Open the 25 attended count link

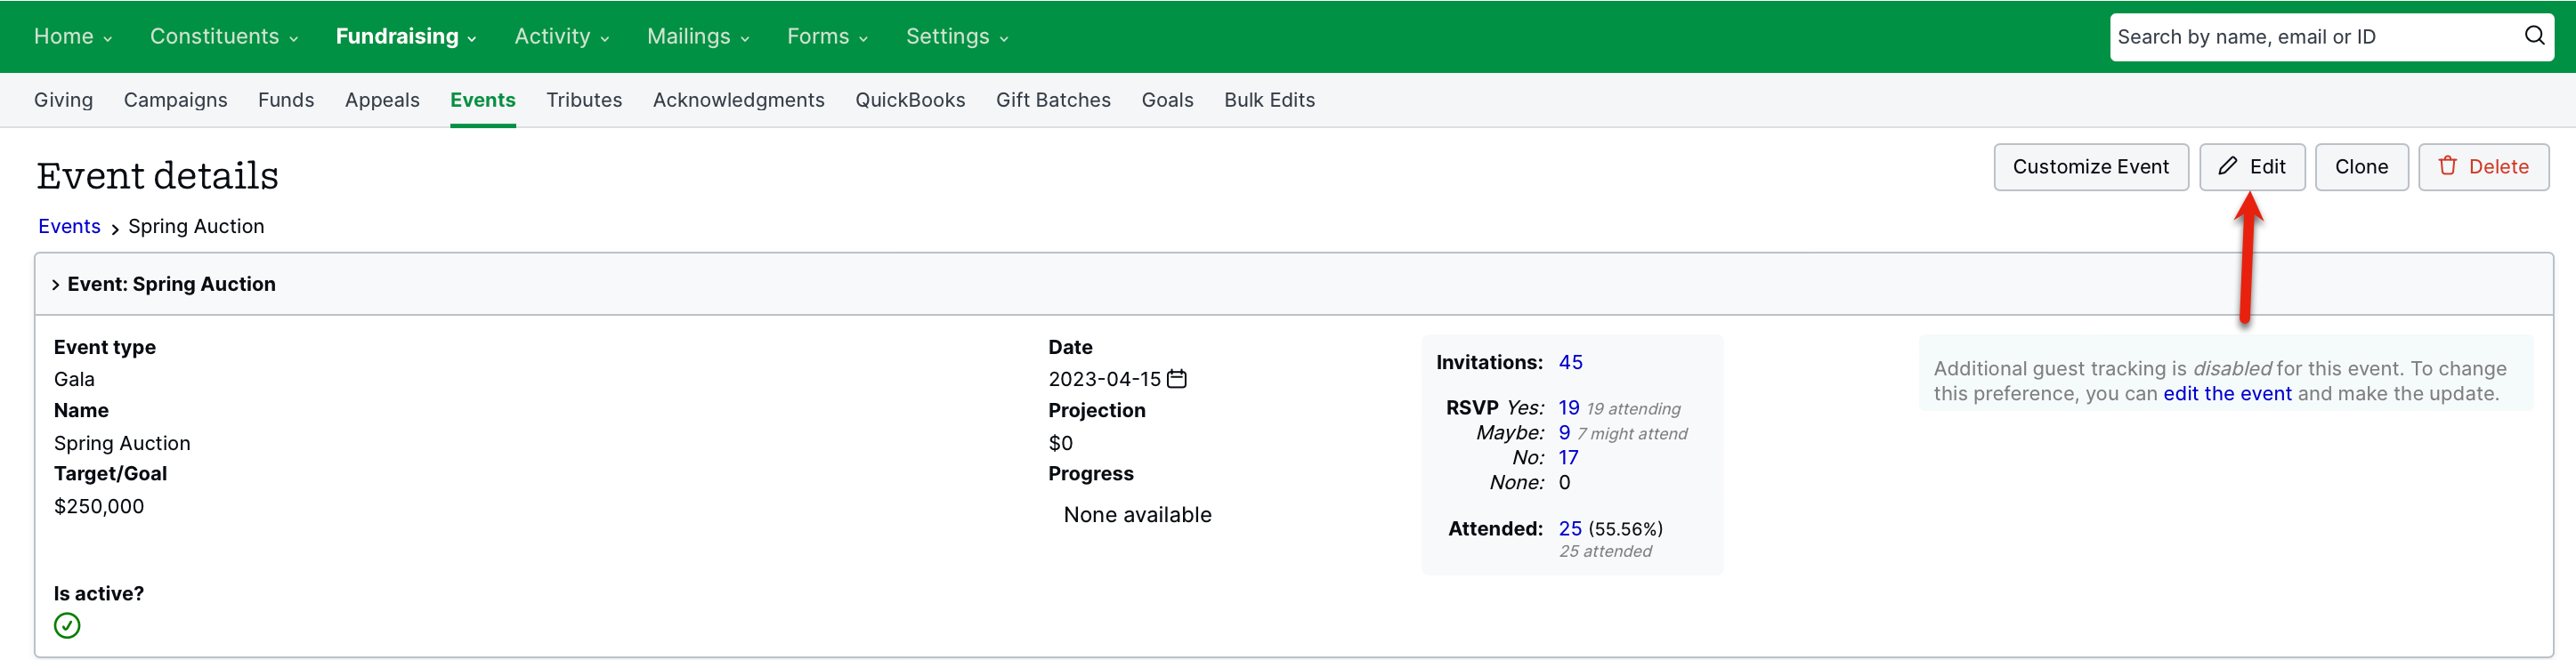(1570, 529)
